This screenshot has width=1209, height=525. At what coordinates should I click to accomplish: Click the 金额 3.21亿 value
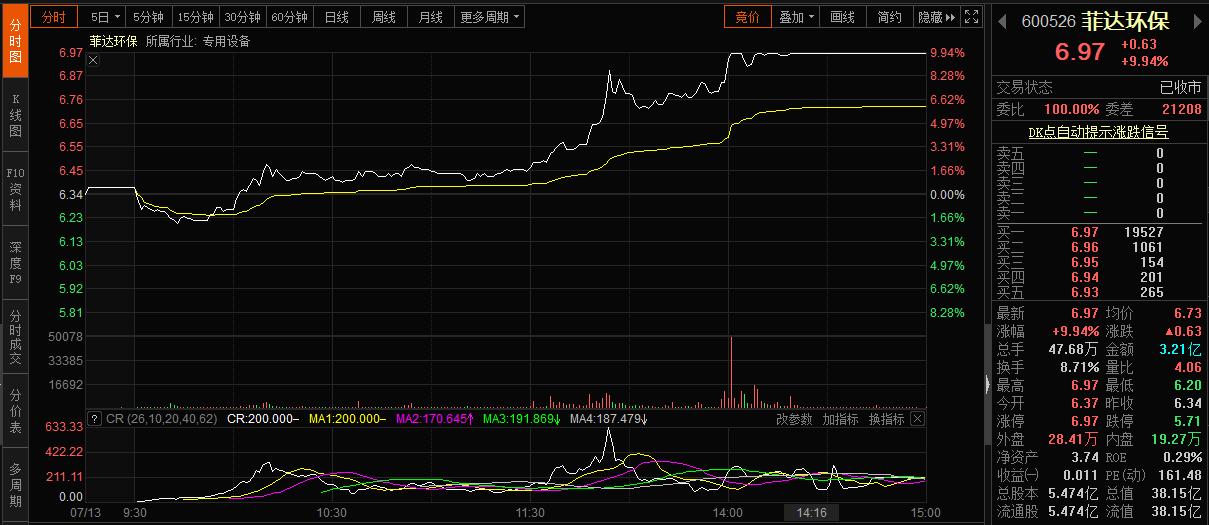point(1180,349)
